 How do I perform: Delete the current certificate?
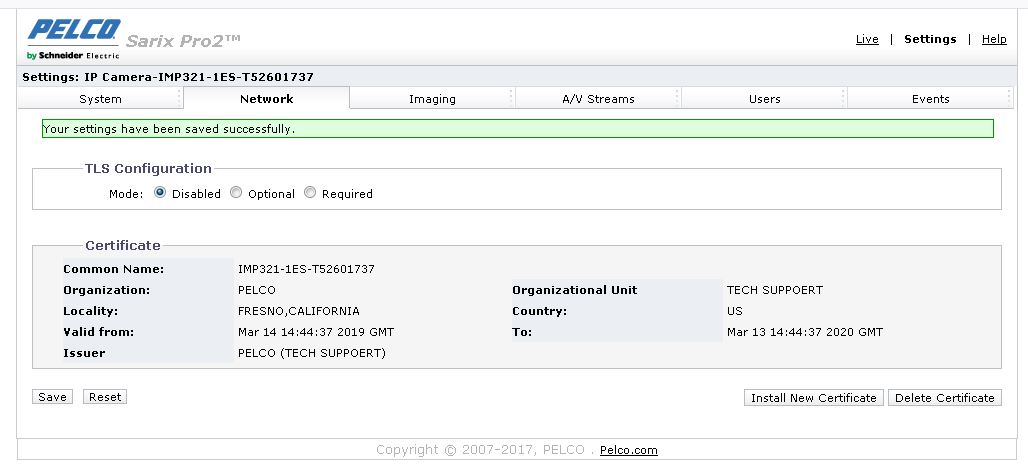944,398
